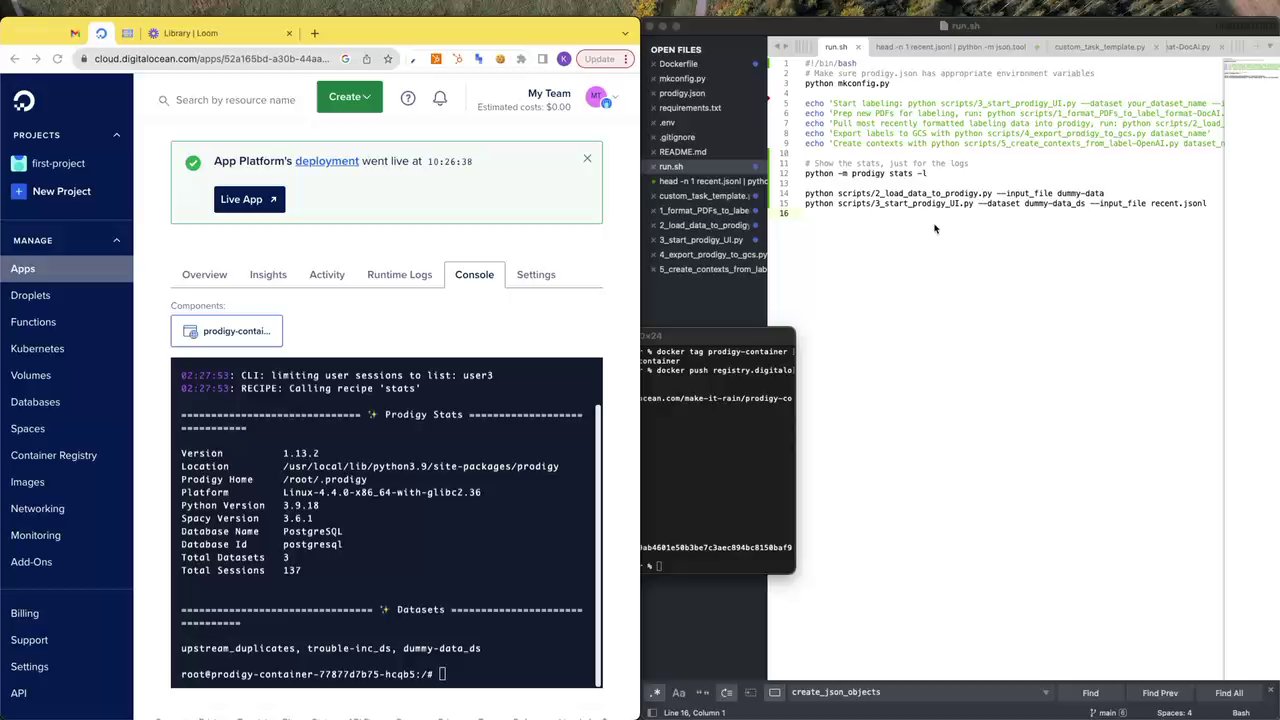
Task: Reload the DigitalOcean page
Action: pos(58,59)
